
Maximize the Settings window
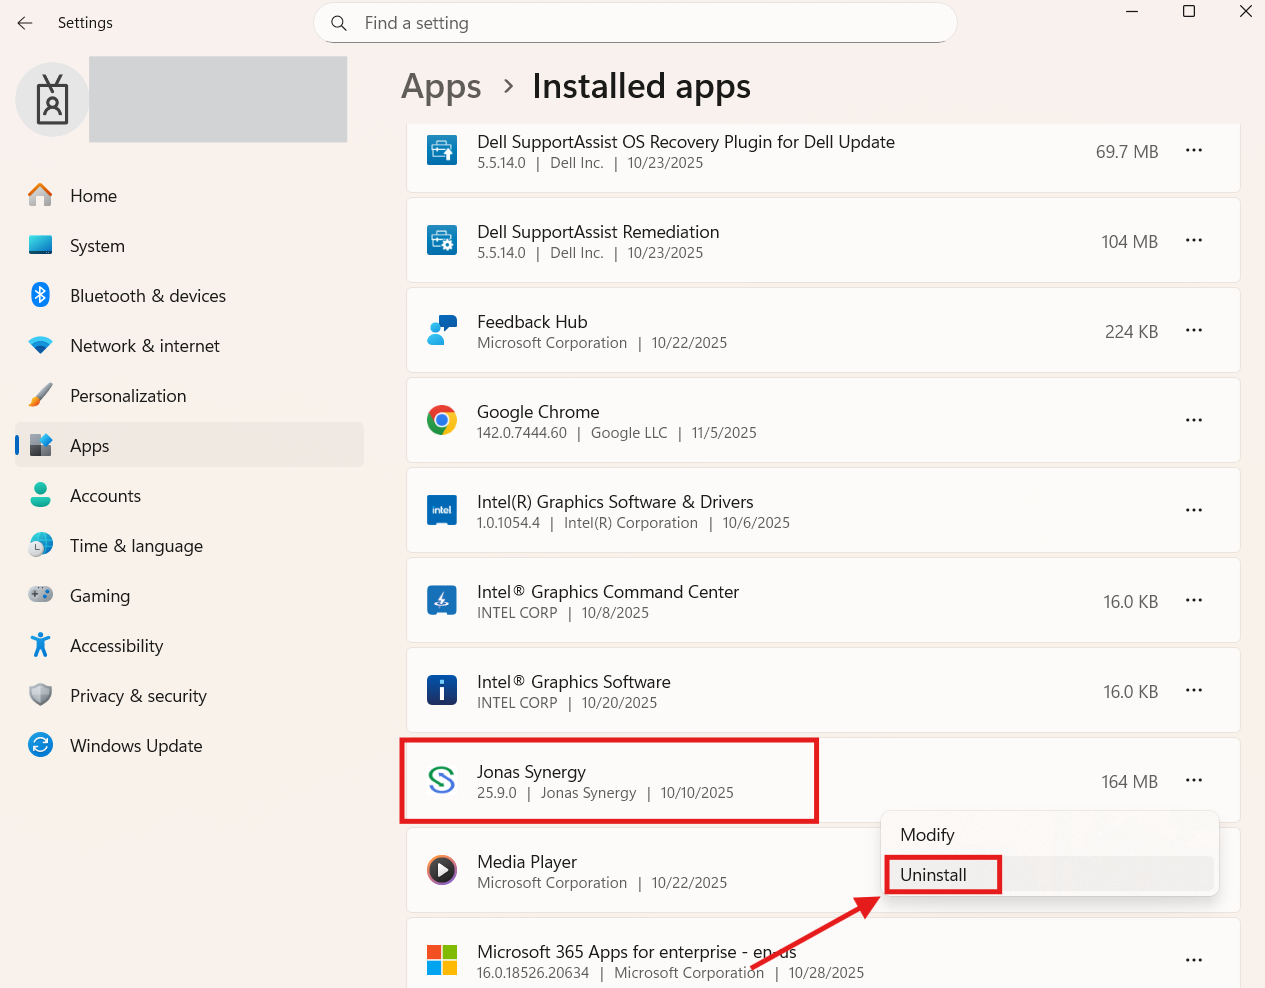coord(1189,11)
